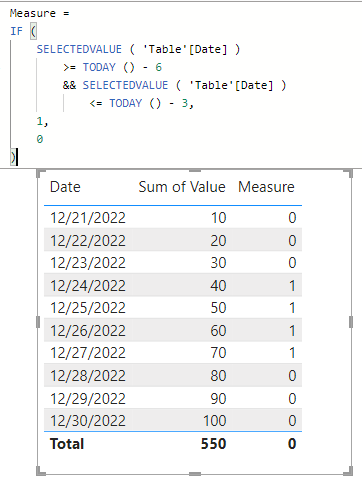Click the value 80 cell
The height and width of the screenshot is (485, 362).
tap(218, 375)
